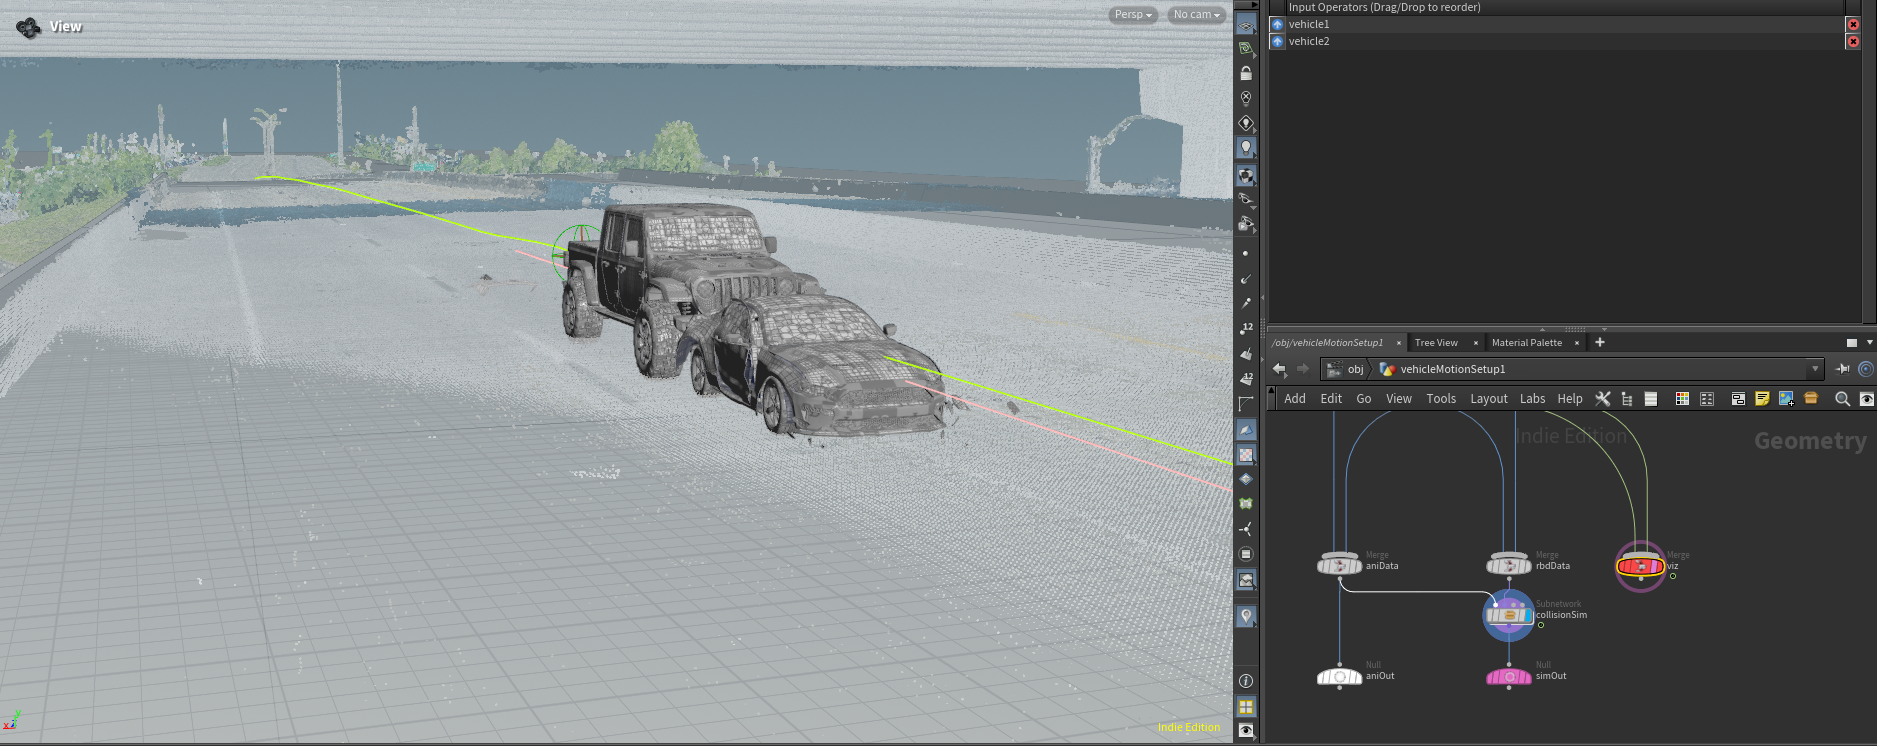This screenshot has width=1877, height=746.
Task: Select vehicle1 in Input Operators list
Action: click(1556, 24)
